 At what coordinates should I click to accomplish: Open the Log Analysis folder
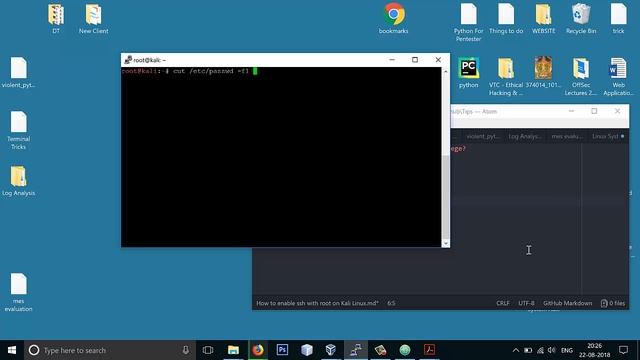point(18,181)
